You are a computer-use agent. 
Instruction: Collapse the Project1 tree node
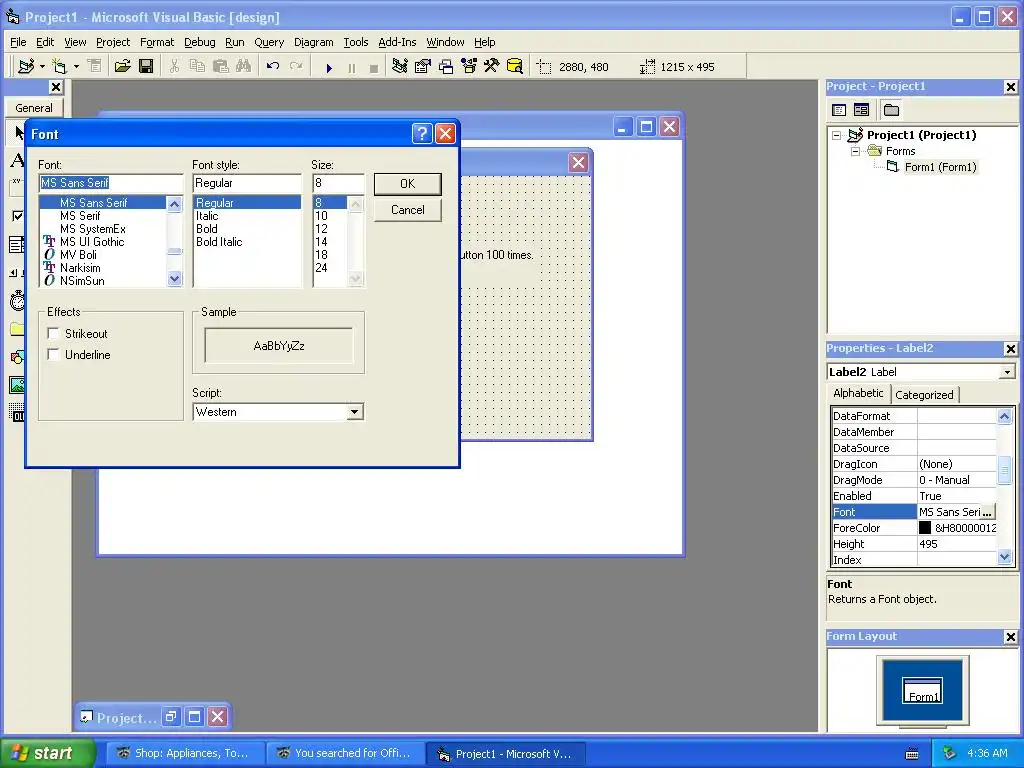pos(837,135)
